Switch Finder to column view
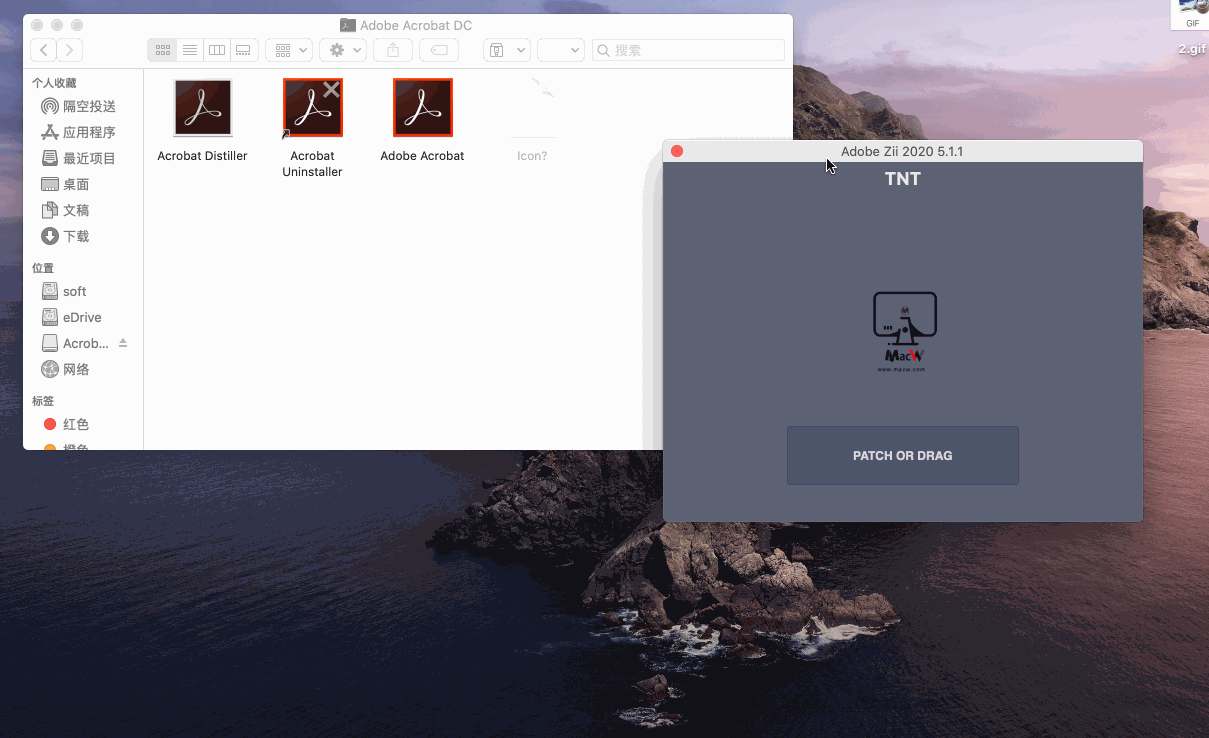Viewport: 1209px width, 738px height. (217, 50)
